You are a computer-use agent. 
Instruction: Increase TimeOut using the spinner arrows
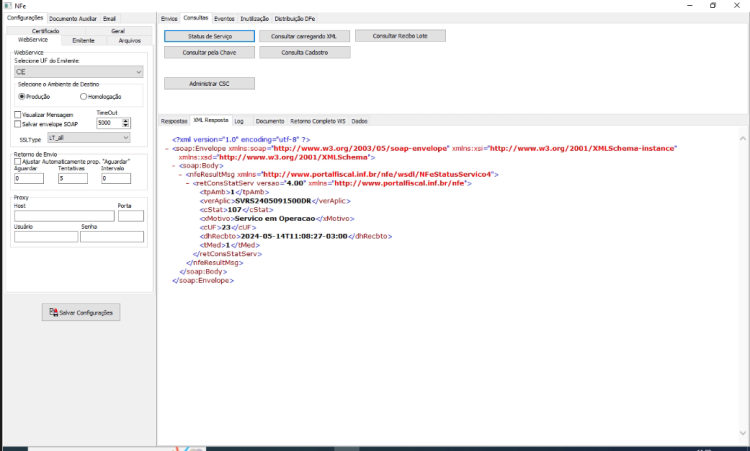coord(126,121)
